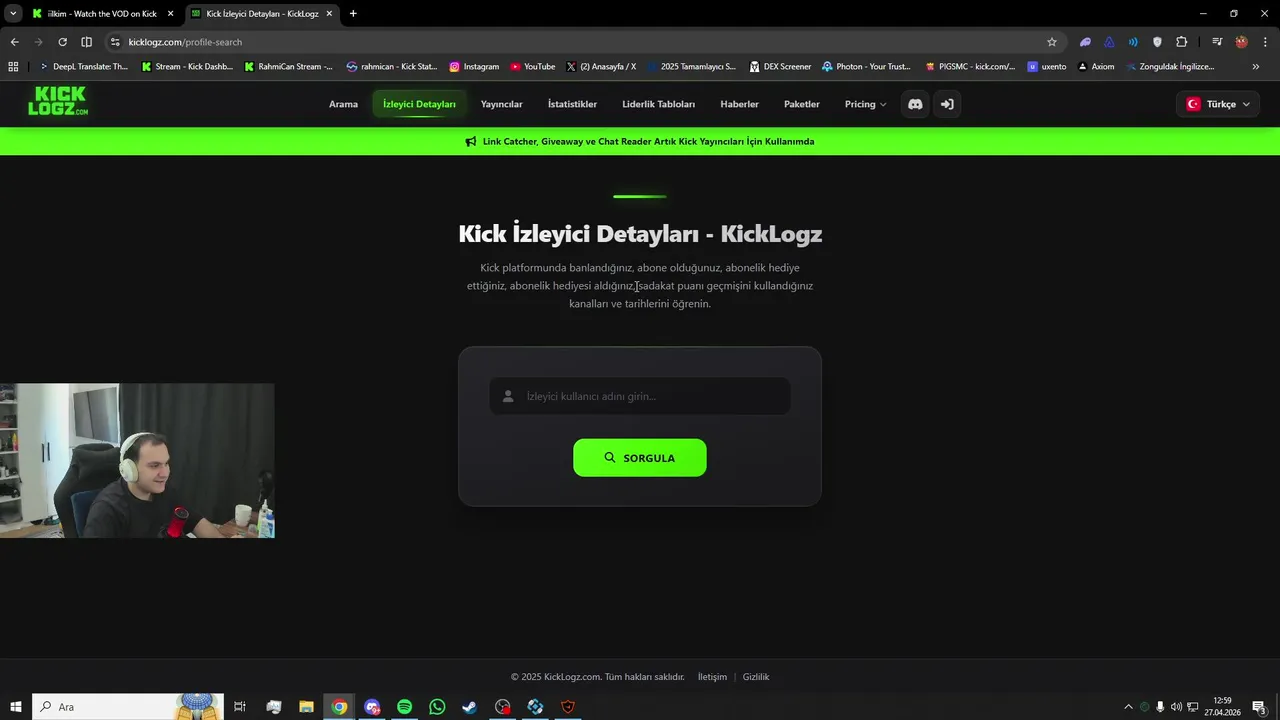Open the RahmiCan Stream bookmark

coord(289,67)
